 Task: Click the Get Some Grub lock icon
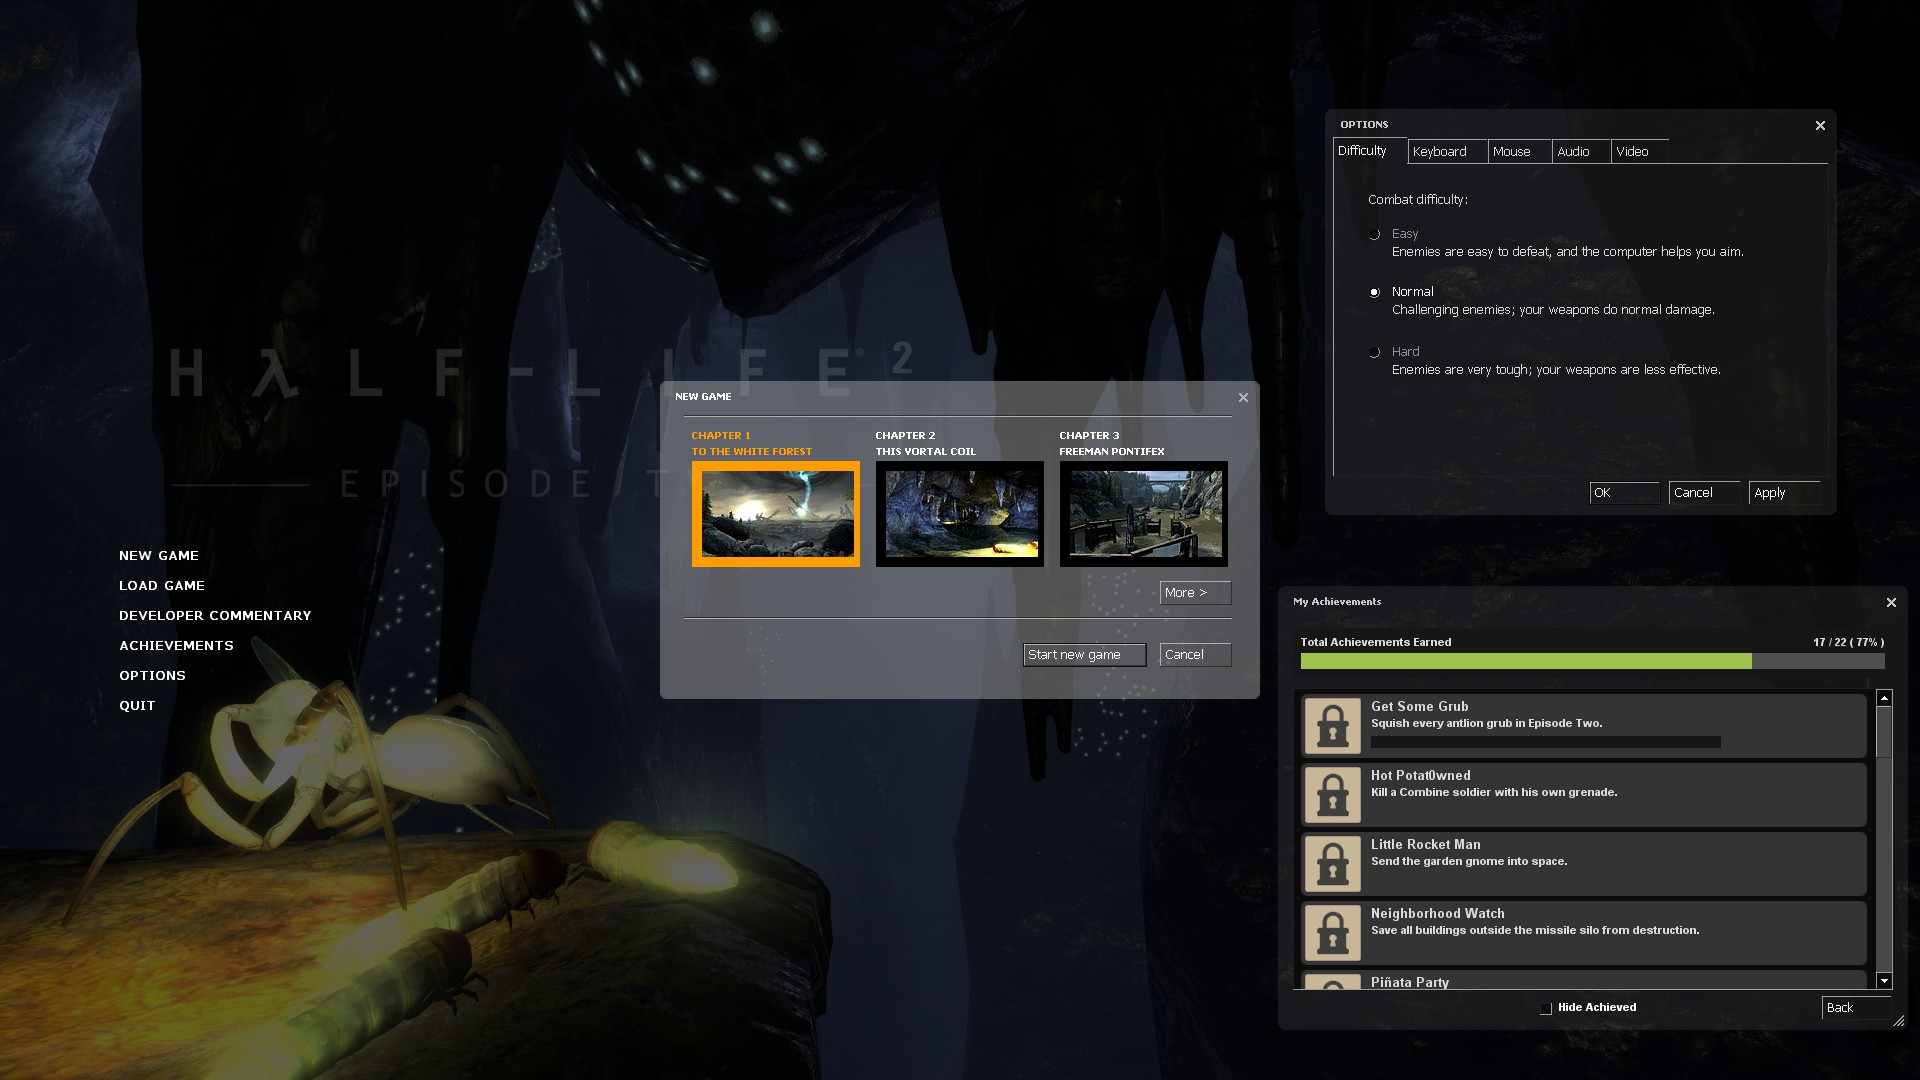[1333, 726]
